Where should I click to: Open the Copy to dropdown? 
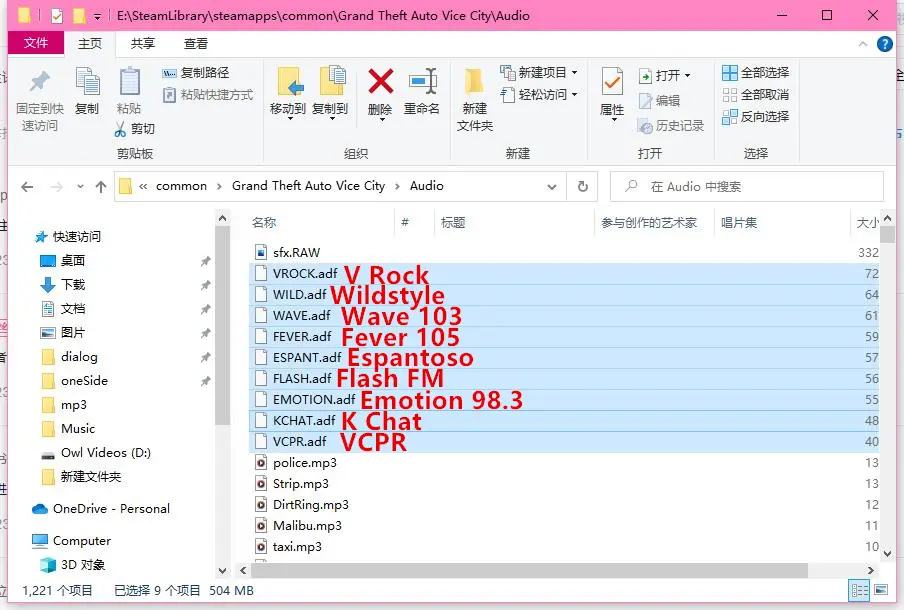click(332, 119)
